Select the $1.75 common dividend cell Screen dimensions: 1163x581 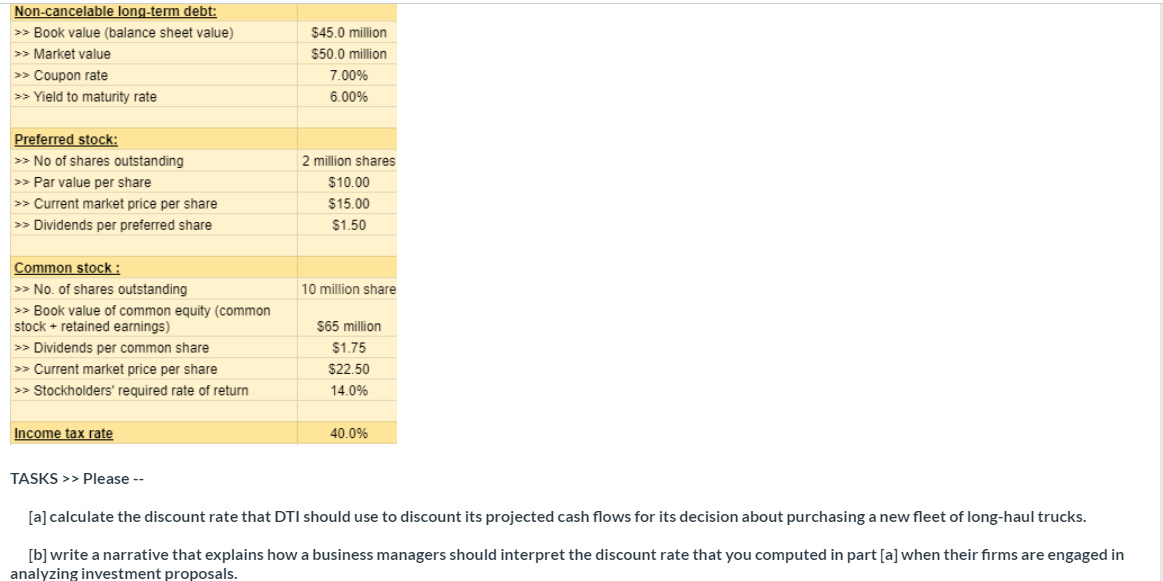(348, 348)
